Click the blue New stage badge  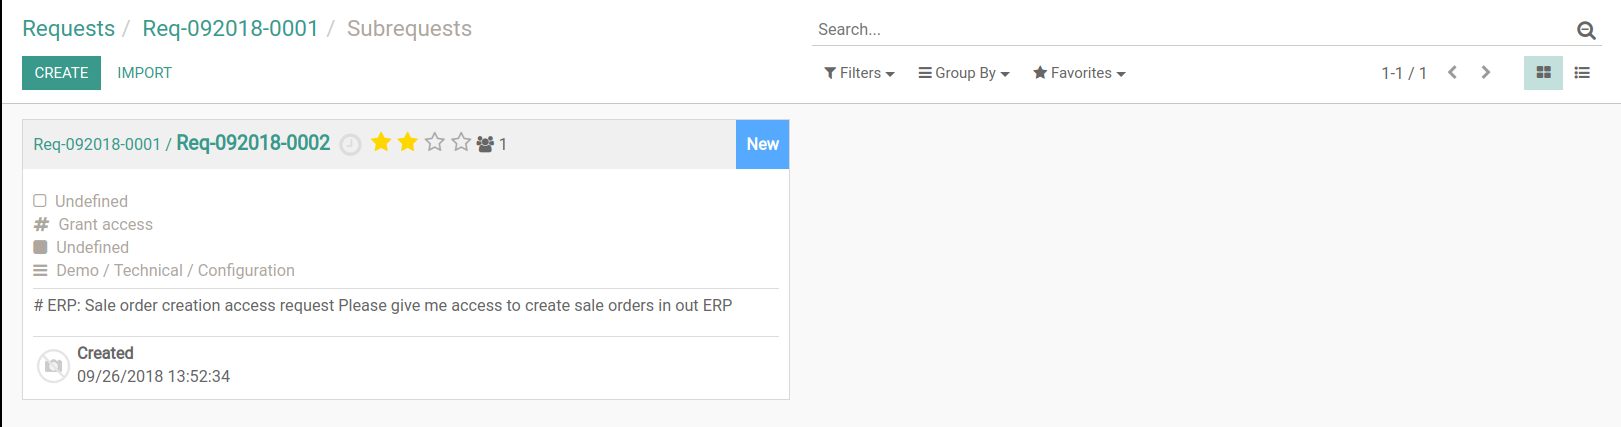pos(762,144)
